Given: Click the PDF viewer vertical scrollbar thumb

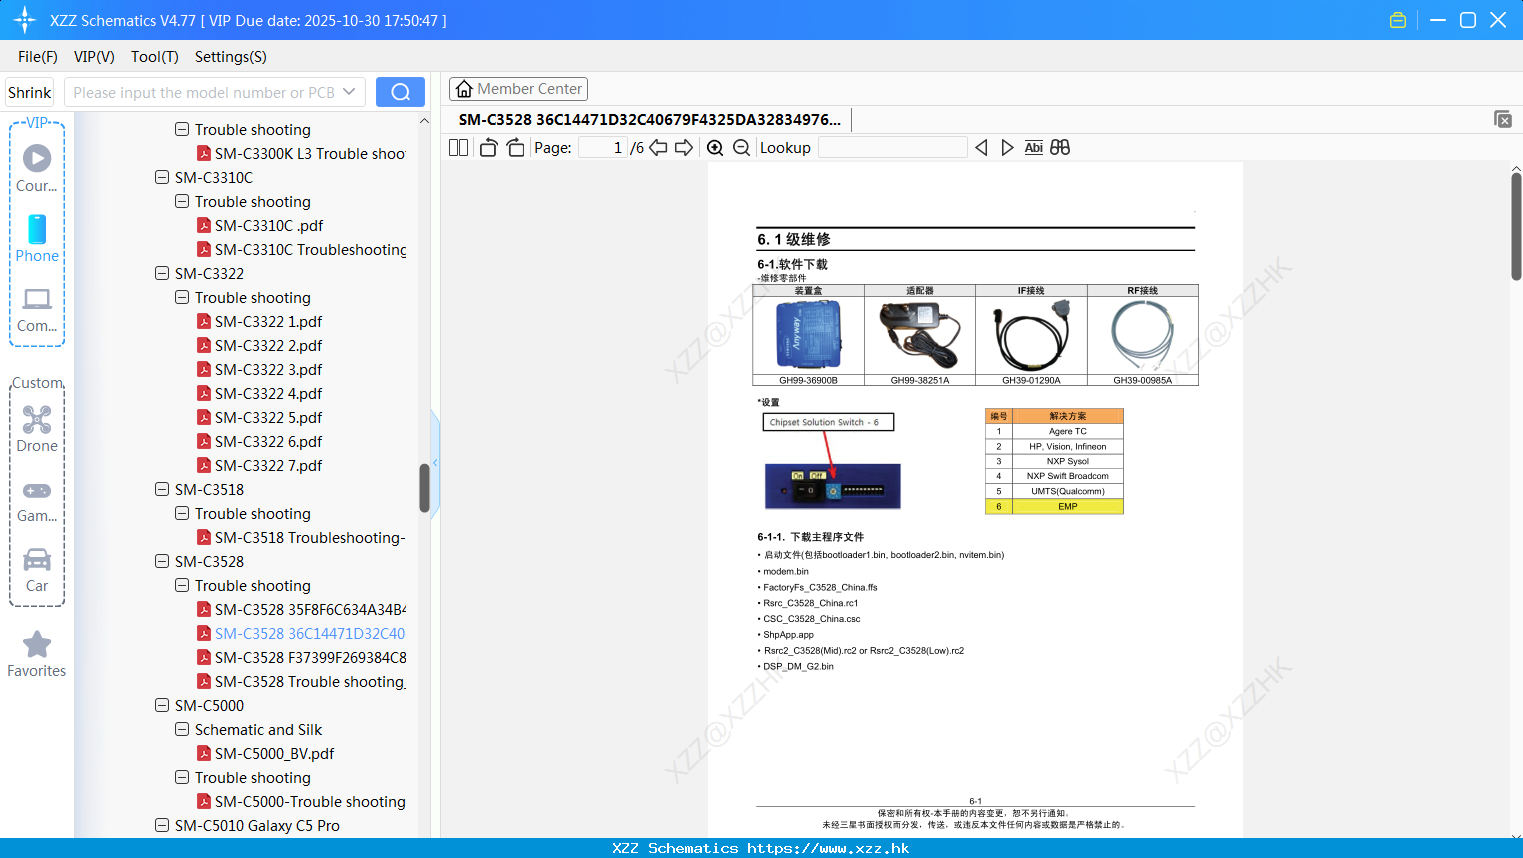Looking at the screenshot, I should 1516,226.
